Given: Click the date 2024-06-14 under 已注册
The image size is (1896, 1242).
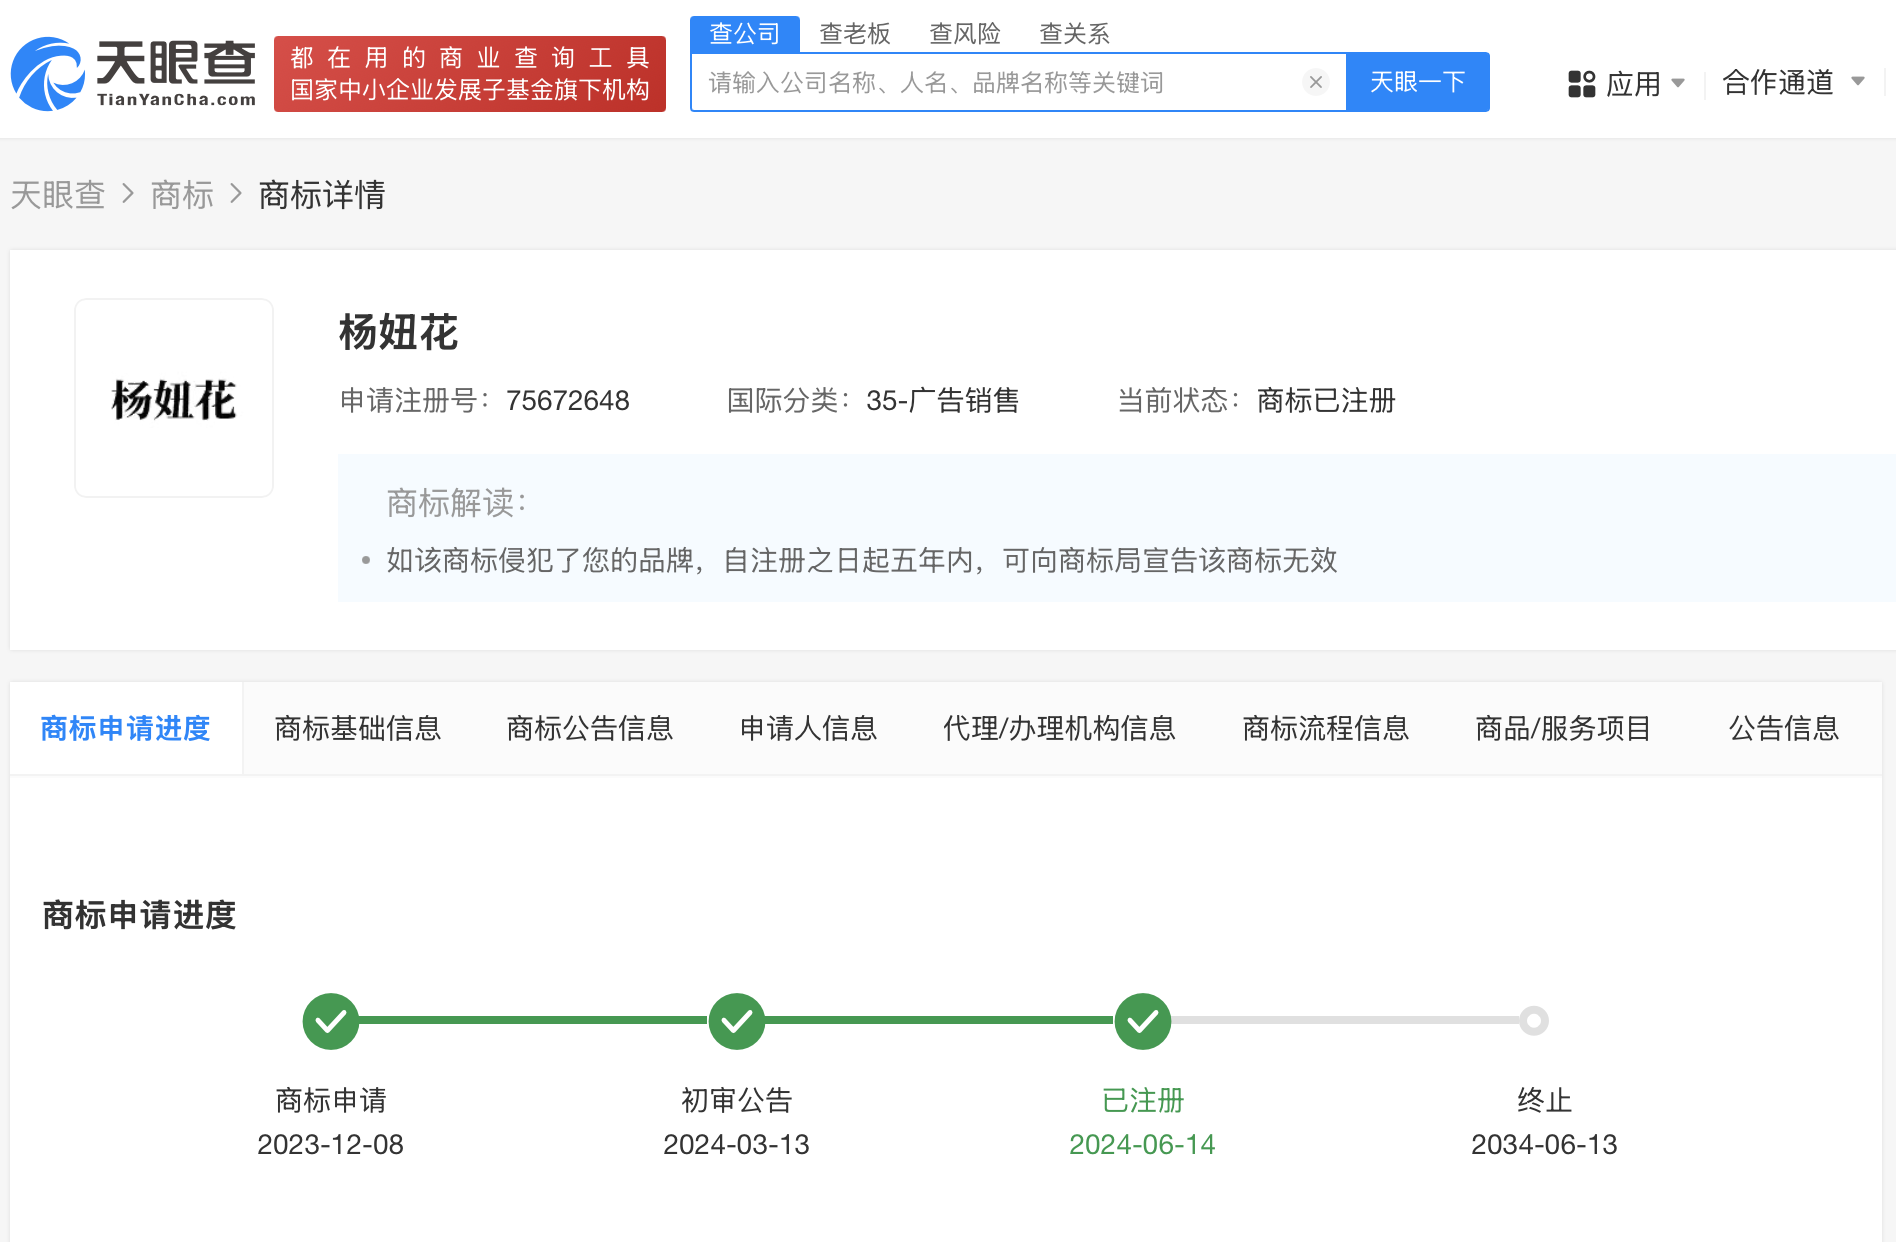Looking at the screenshot, I should [x=1143, y=1145].
